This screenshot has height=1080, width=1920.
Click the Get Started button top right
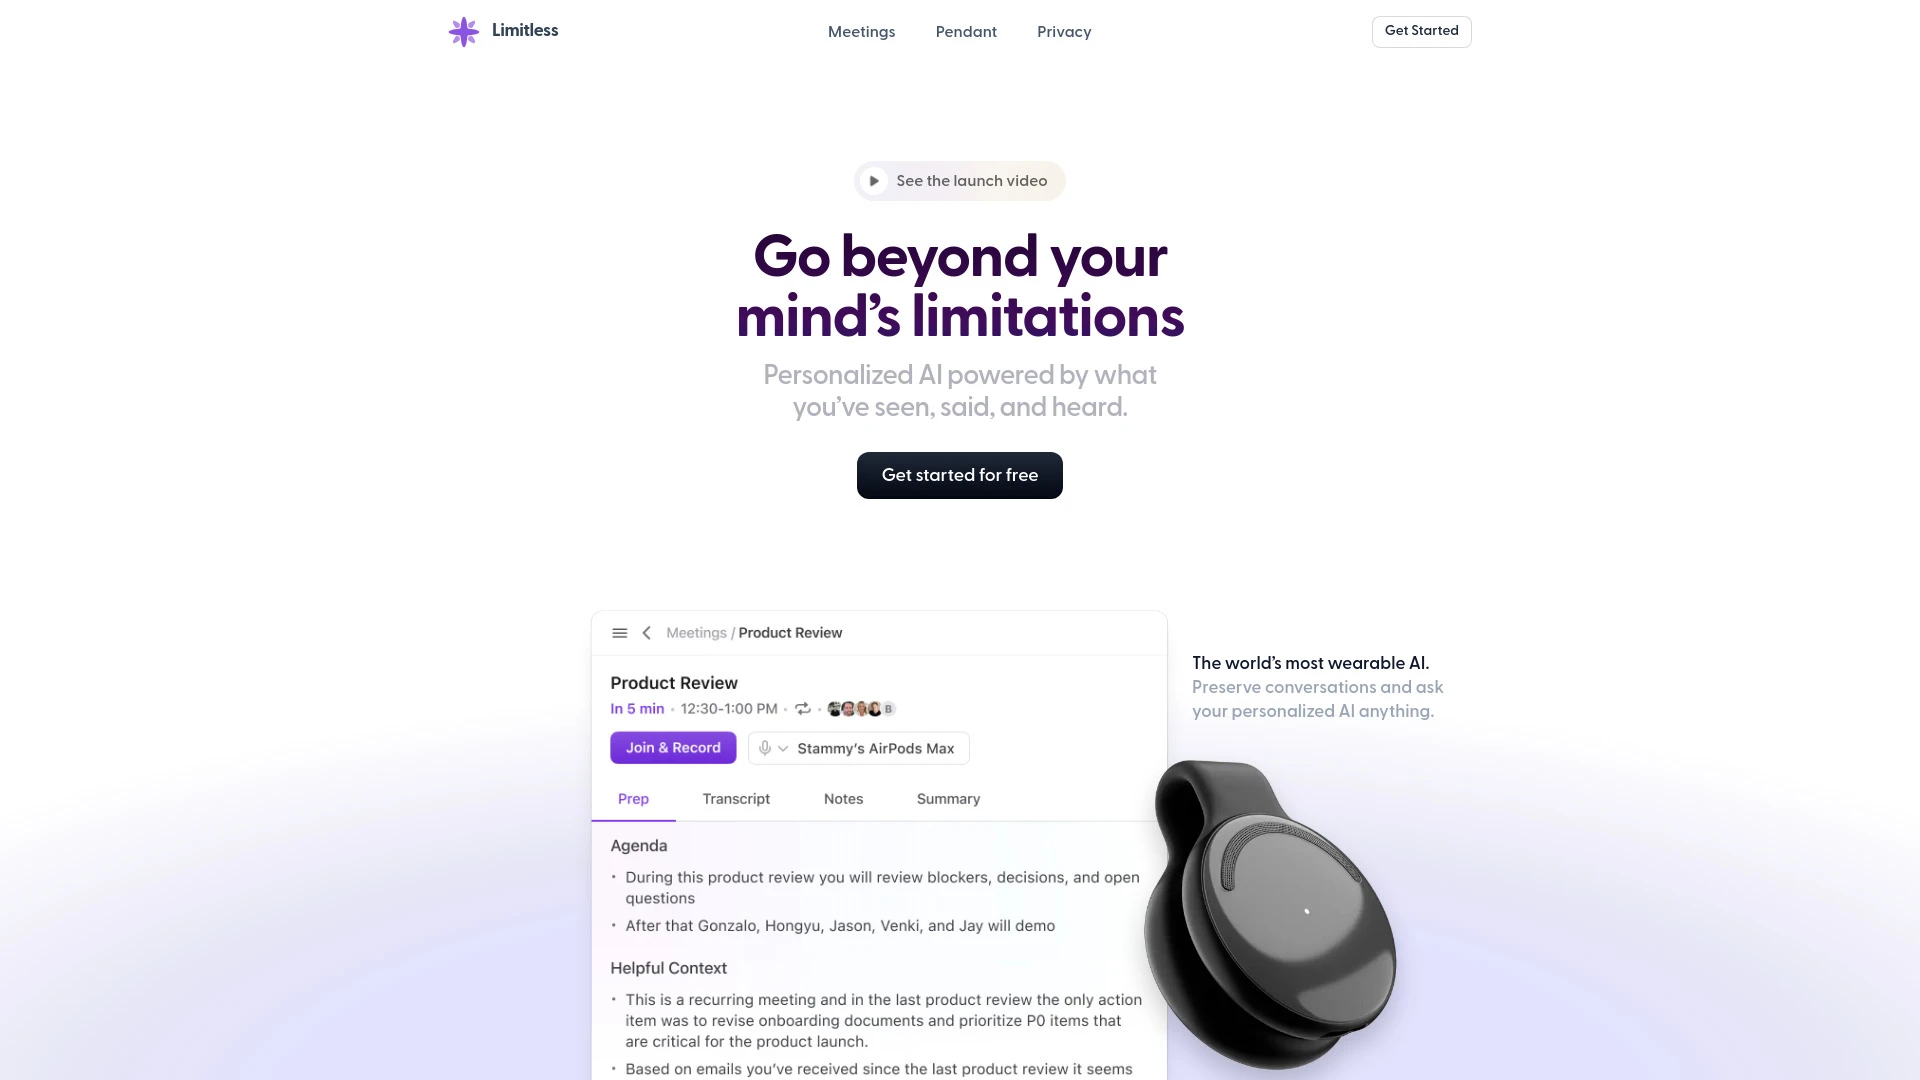[x=1422, y=30]
